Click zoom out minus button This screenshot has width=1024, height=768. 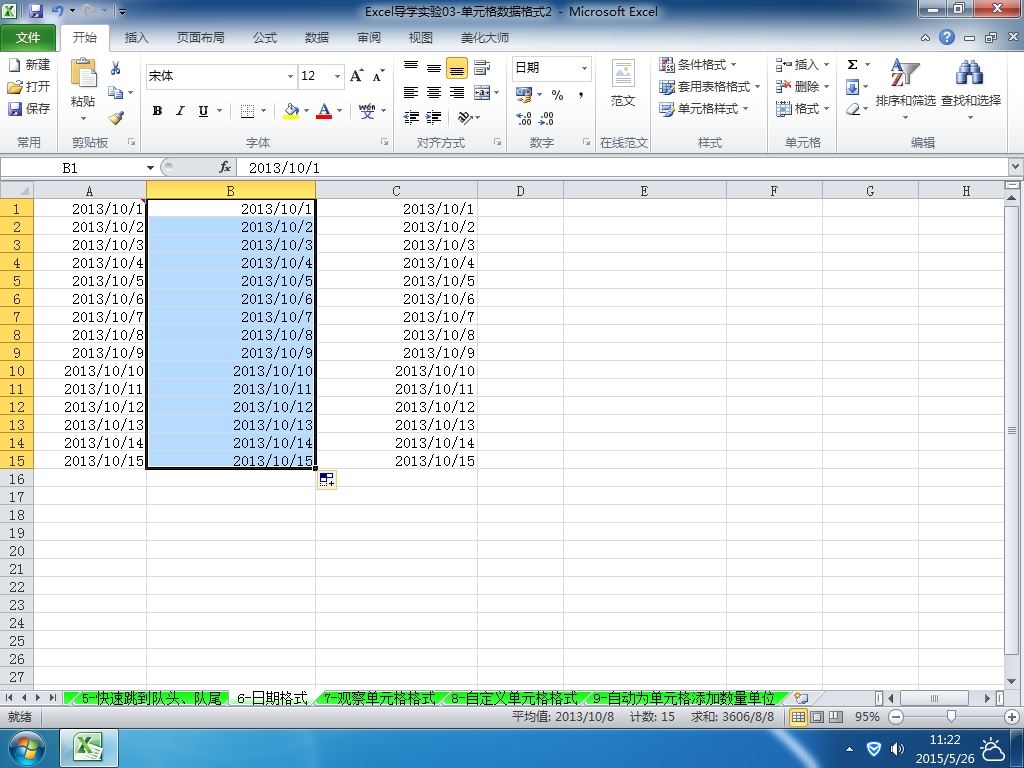tap(896, 716)
